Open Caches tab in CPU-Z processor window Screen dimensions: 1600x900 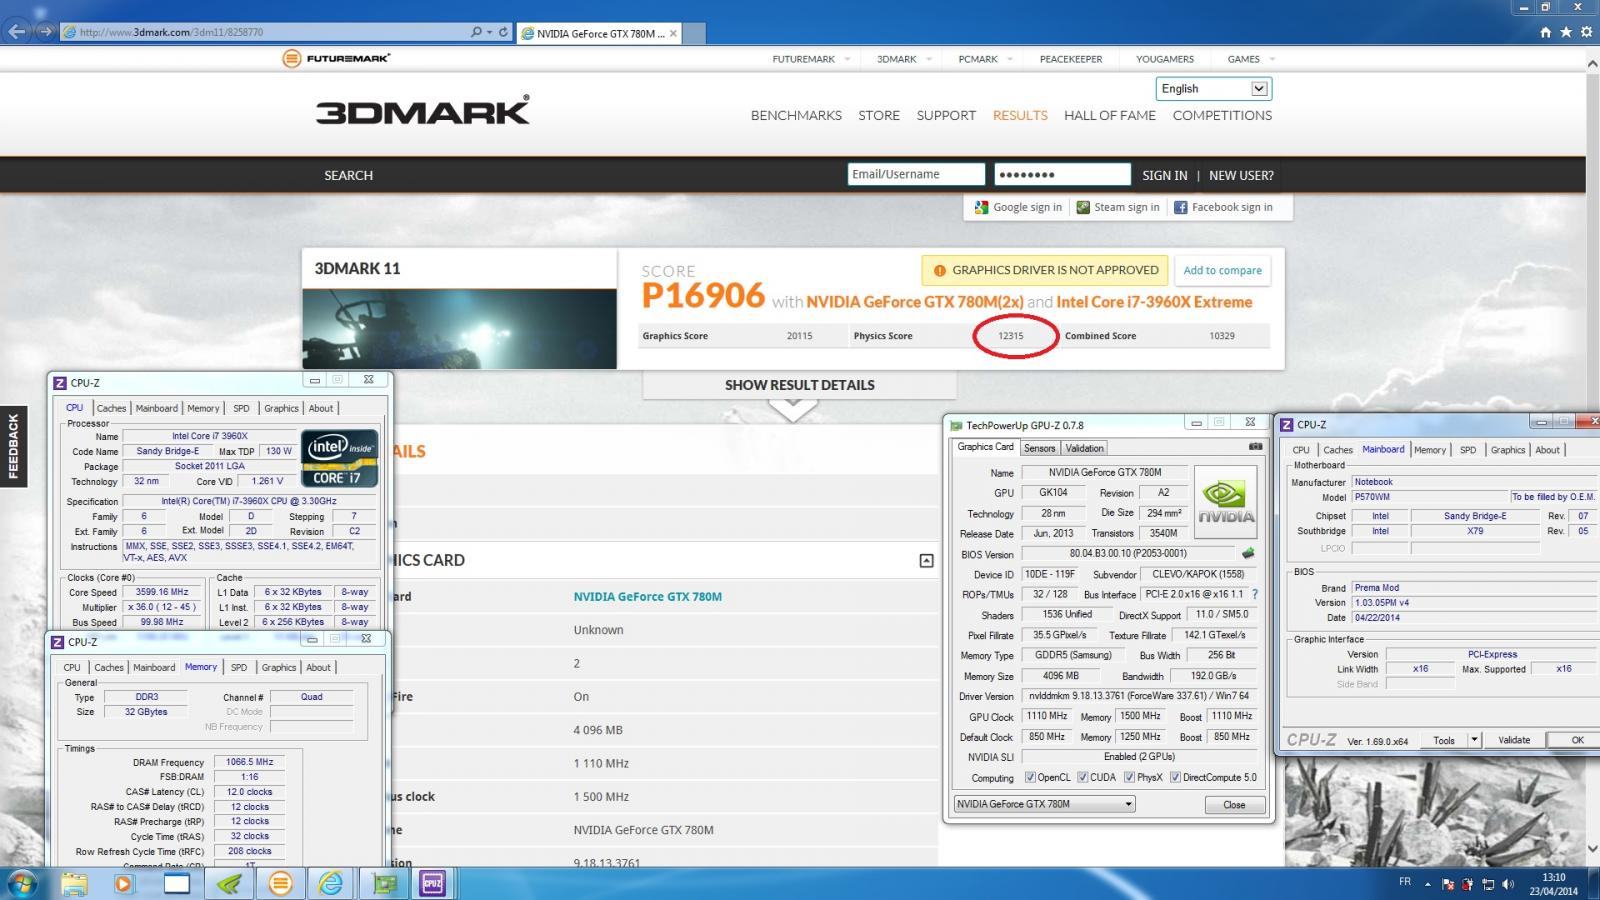click(111, 408)
